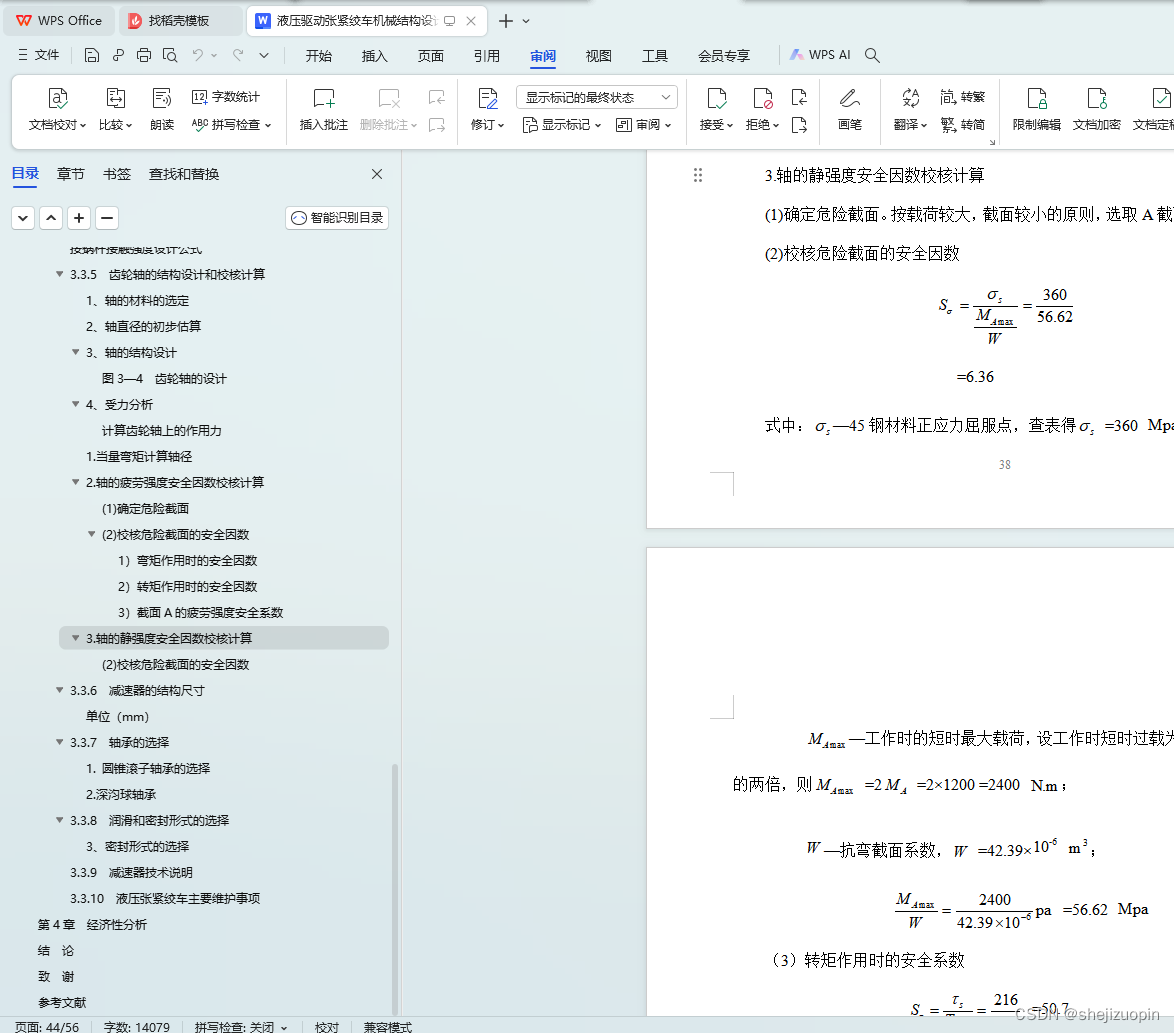Collapse the 4、受力分析 outline node
Image resolution: width=1174 pixels, height=1033 pixels.
[x=76, y=404]
